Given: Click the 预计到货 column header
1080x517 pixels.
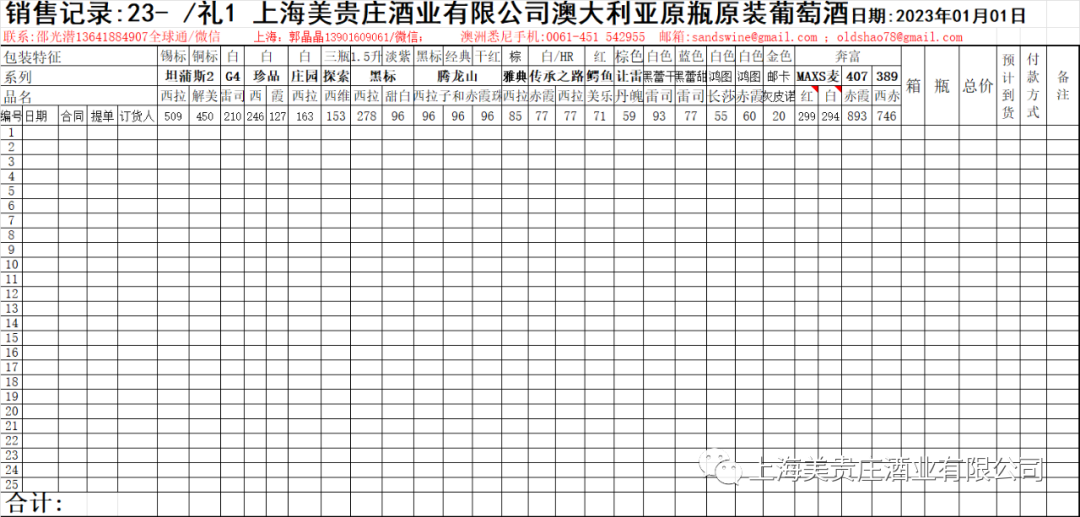Looking at the screenshot, I should (x=1008, y=86).
